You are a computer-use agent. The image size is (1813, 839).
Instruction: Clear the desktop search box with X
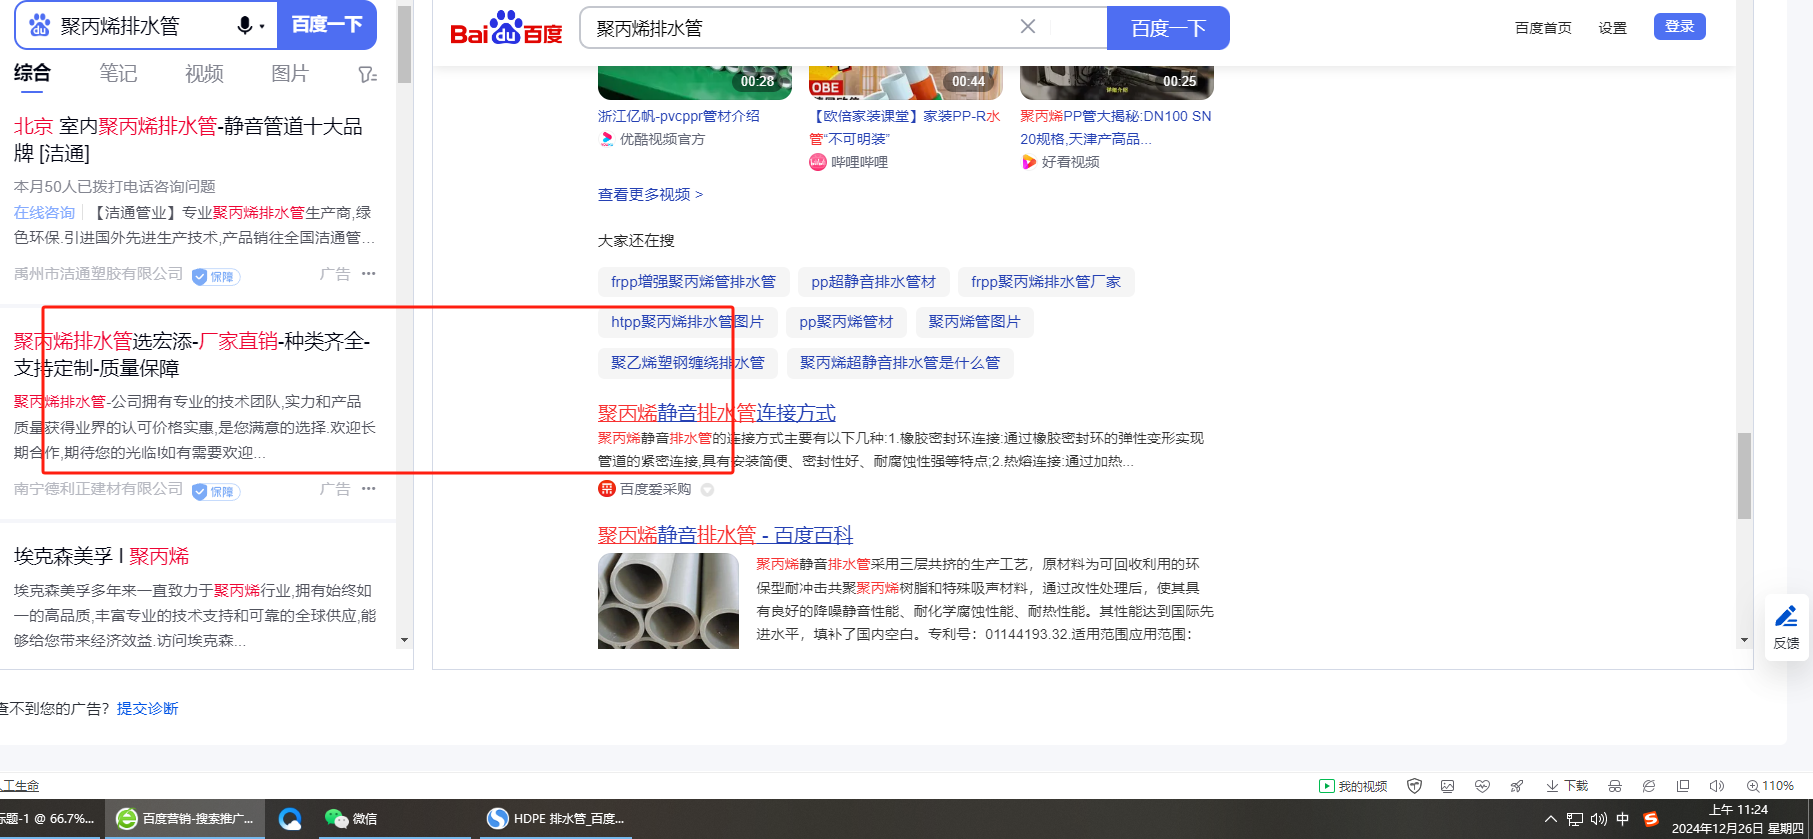tap(1028, 27)
